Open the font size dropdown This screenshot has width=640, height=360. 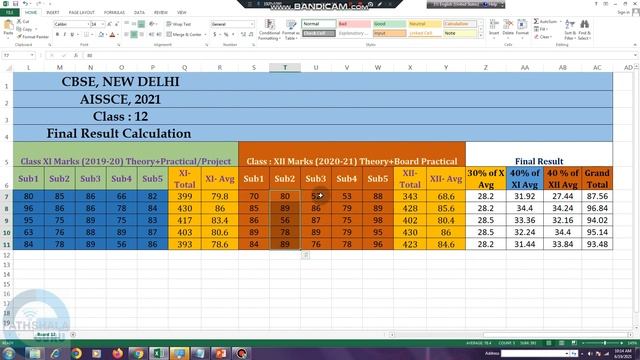(103, 24)
